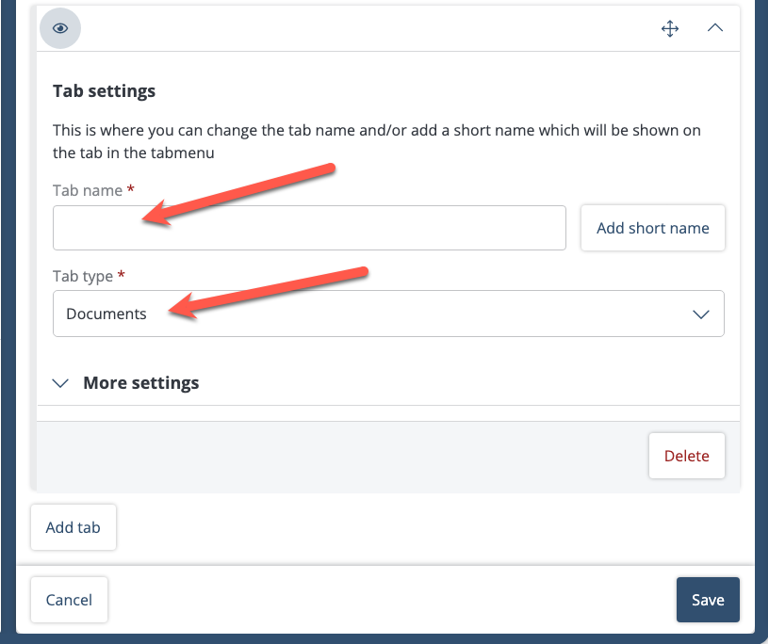
Task: Click the down chevron in the Tab type field
Action: [x=701, y=314]
